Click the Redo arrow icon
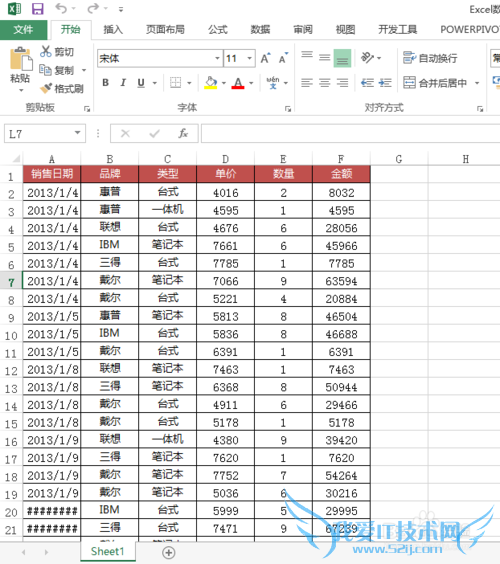 (93, 8)
